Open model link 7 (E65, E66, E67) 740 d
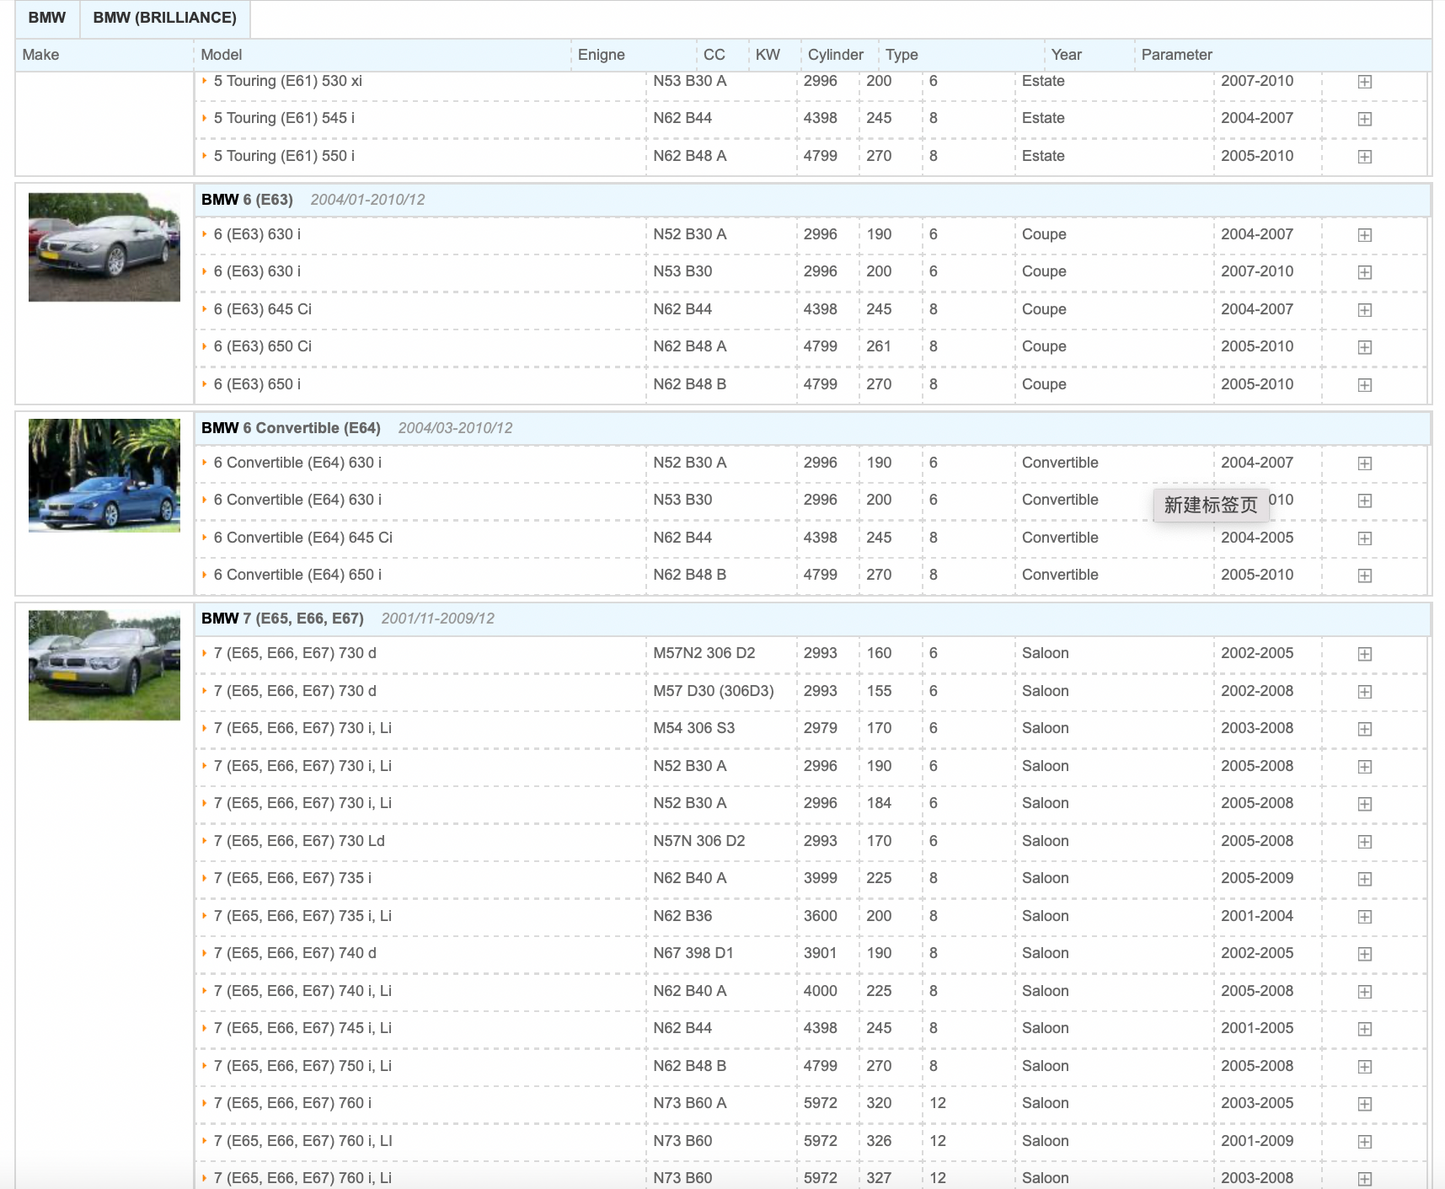 295,953
